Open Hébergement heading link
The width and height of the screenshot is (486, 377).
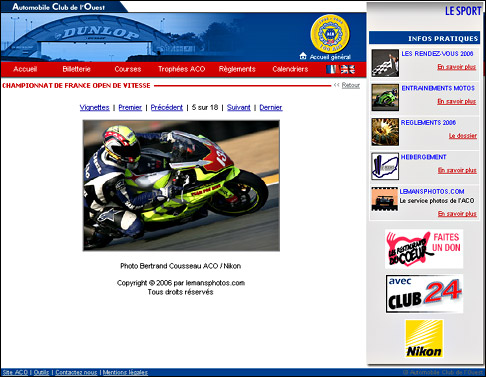(423, 157)
